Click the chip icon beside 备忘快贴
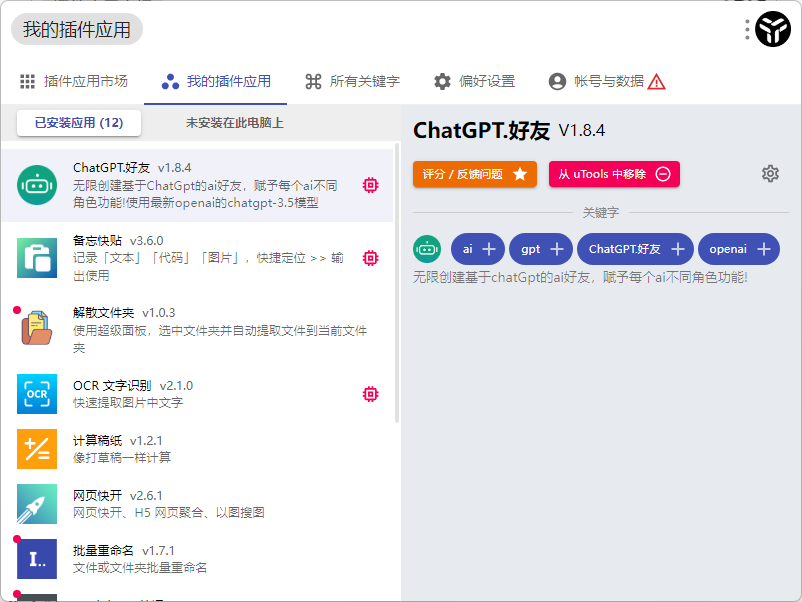The image size is (802, 602). pos(370,258)
